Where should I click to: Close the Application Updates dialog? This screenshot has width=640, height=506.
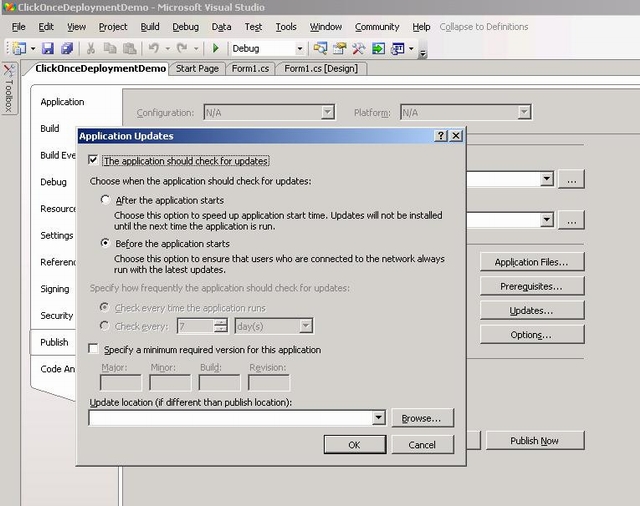tap(456, 135)
